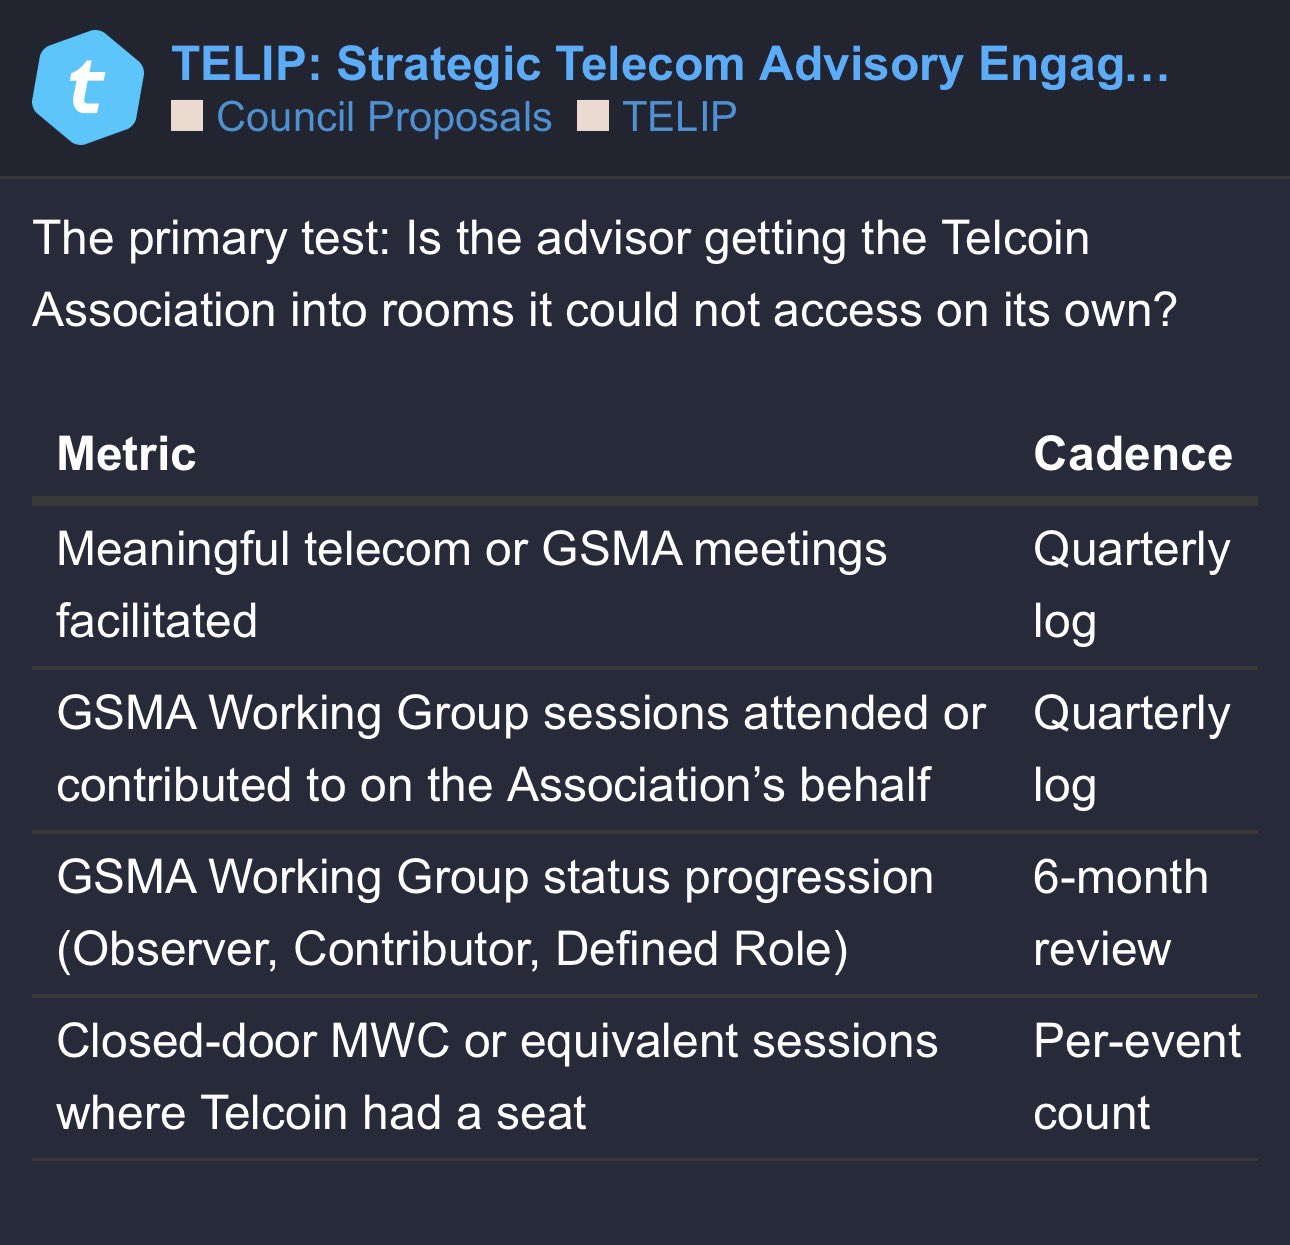Click the '6-month review' cadence cell

[1120, 912]
